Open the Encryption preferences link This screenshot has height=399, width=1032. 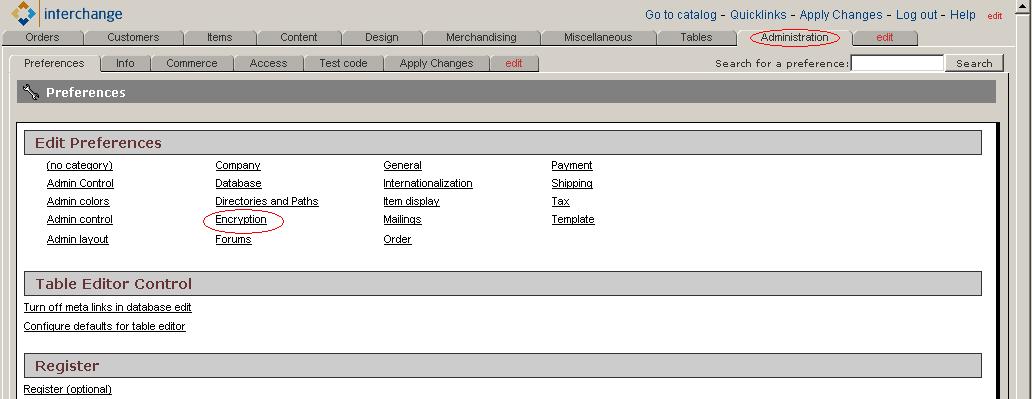pos(241,219)
